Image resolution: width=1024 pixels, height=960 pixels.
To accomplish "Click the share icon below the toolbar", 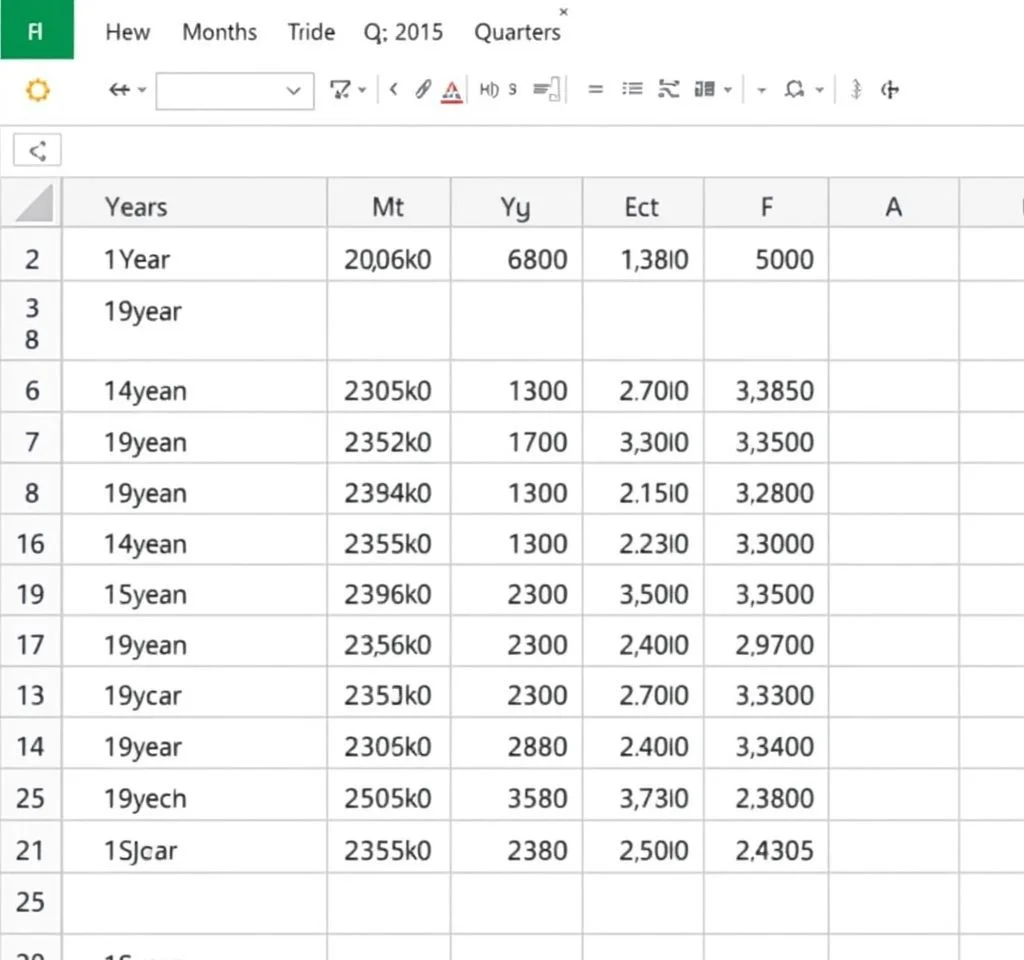I will click(x=37, y=151).
